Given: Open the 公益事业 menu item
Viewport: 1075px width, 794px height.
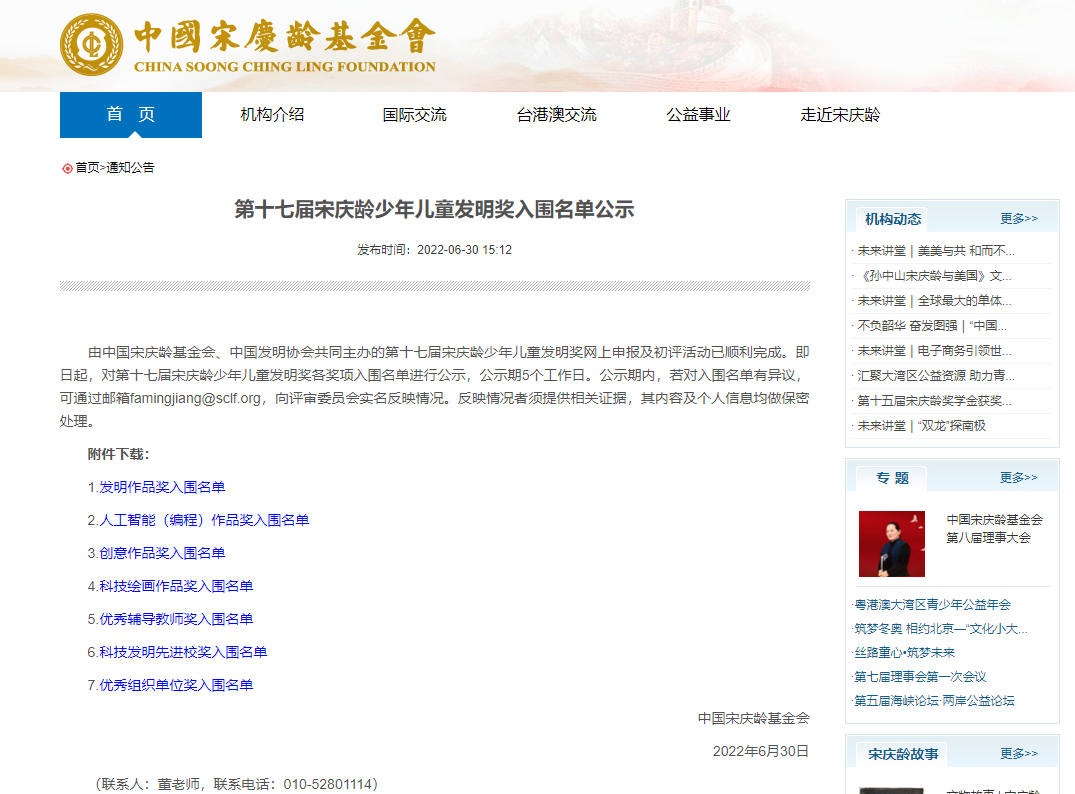Looking at the screenshot, I should tap(698, 115).
